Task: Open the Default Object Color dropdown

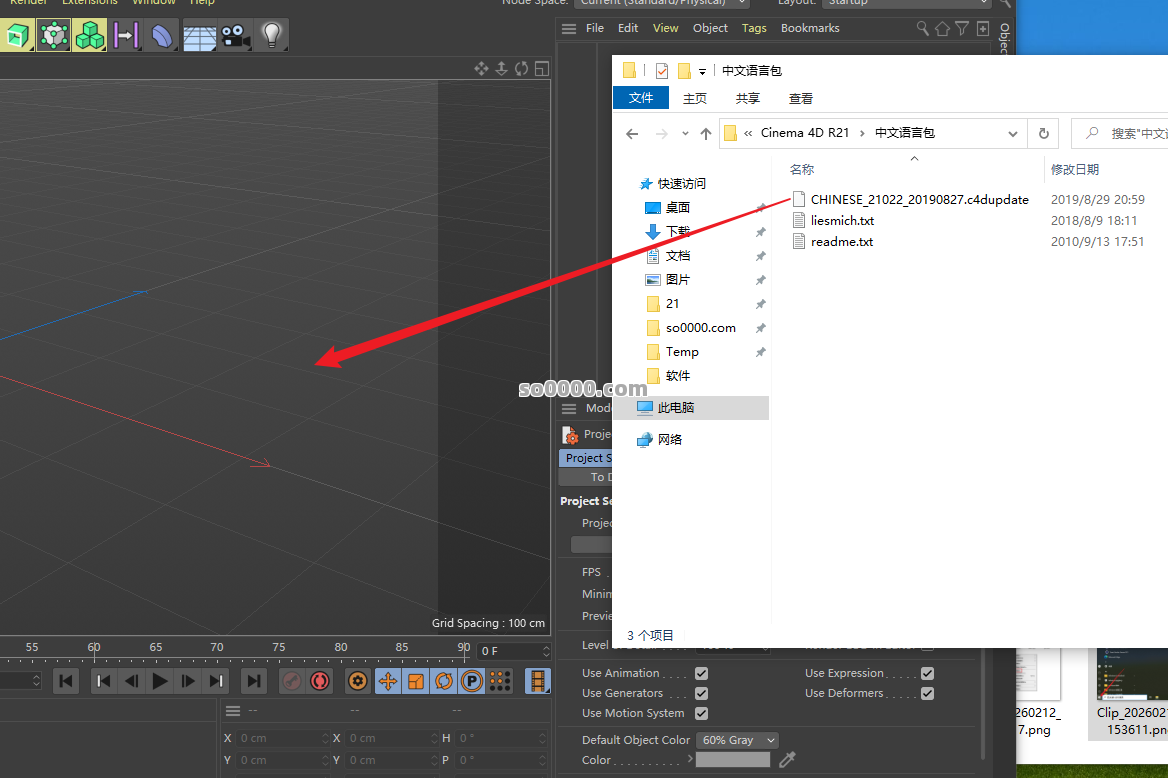Action: (737, 740)
